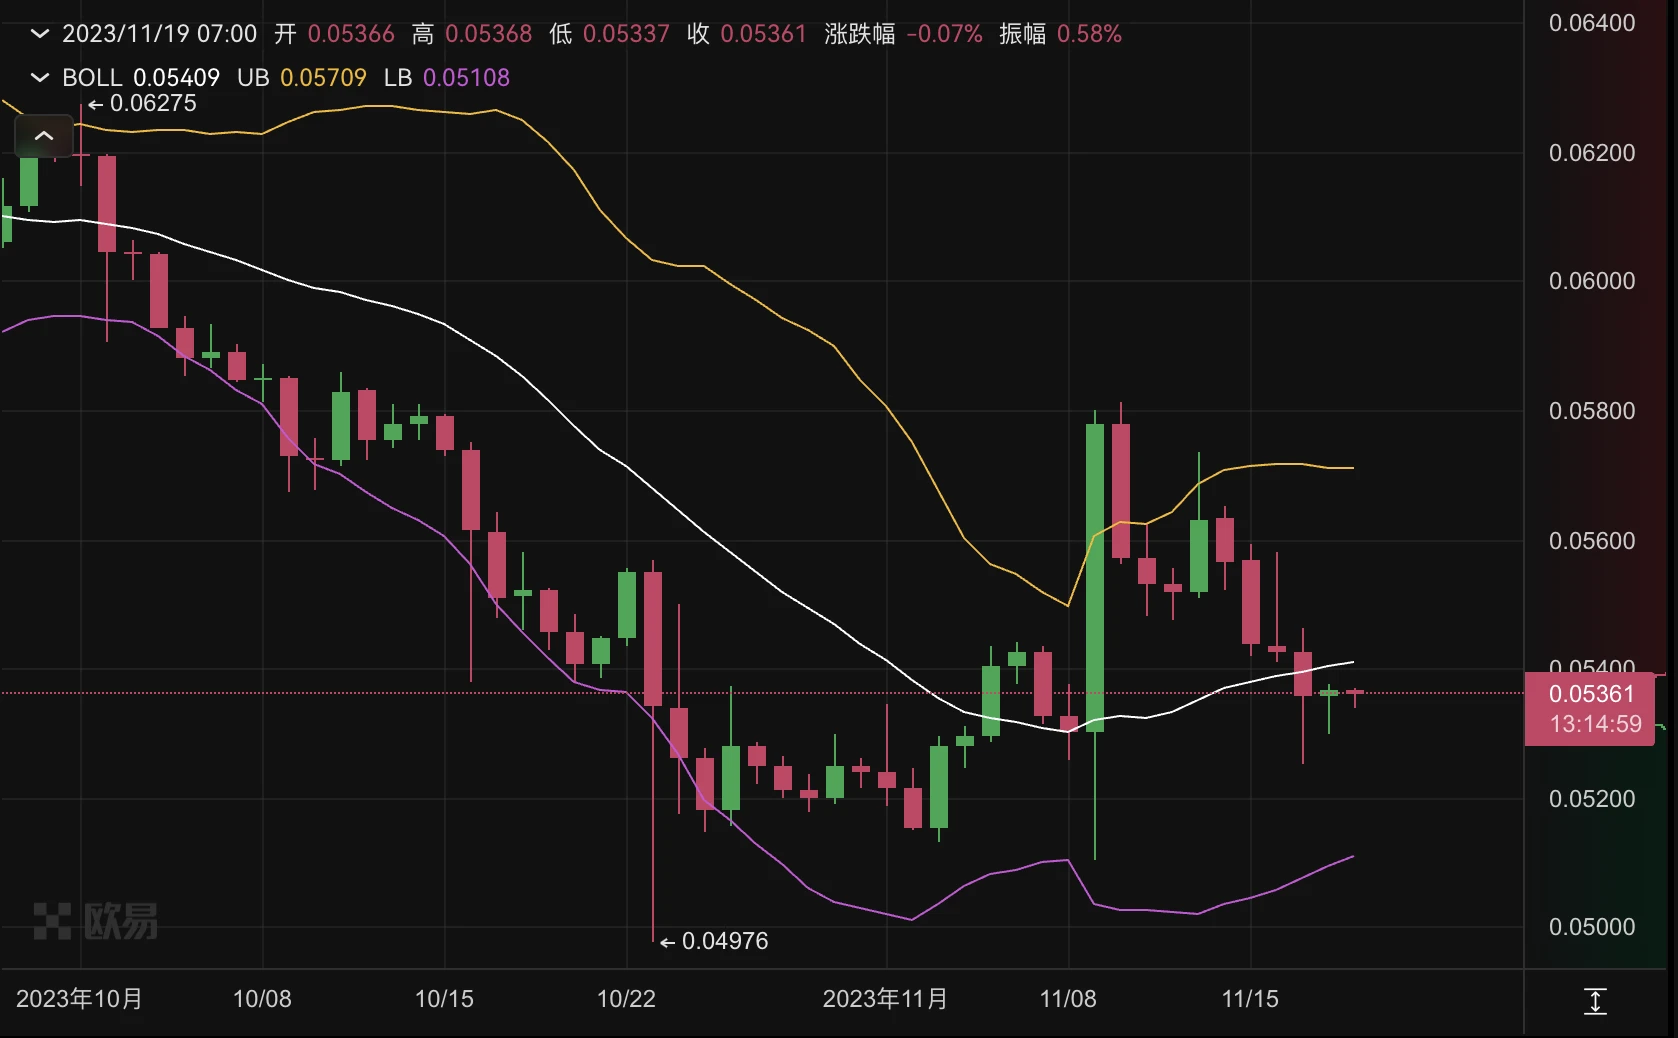Select the tallest green candlestick
This screenshot has width=1678, height=1038.
click(1095, 578)
